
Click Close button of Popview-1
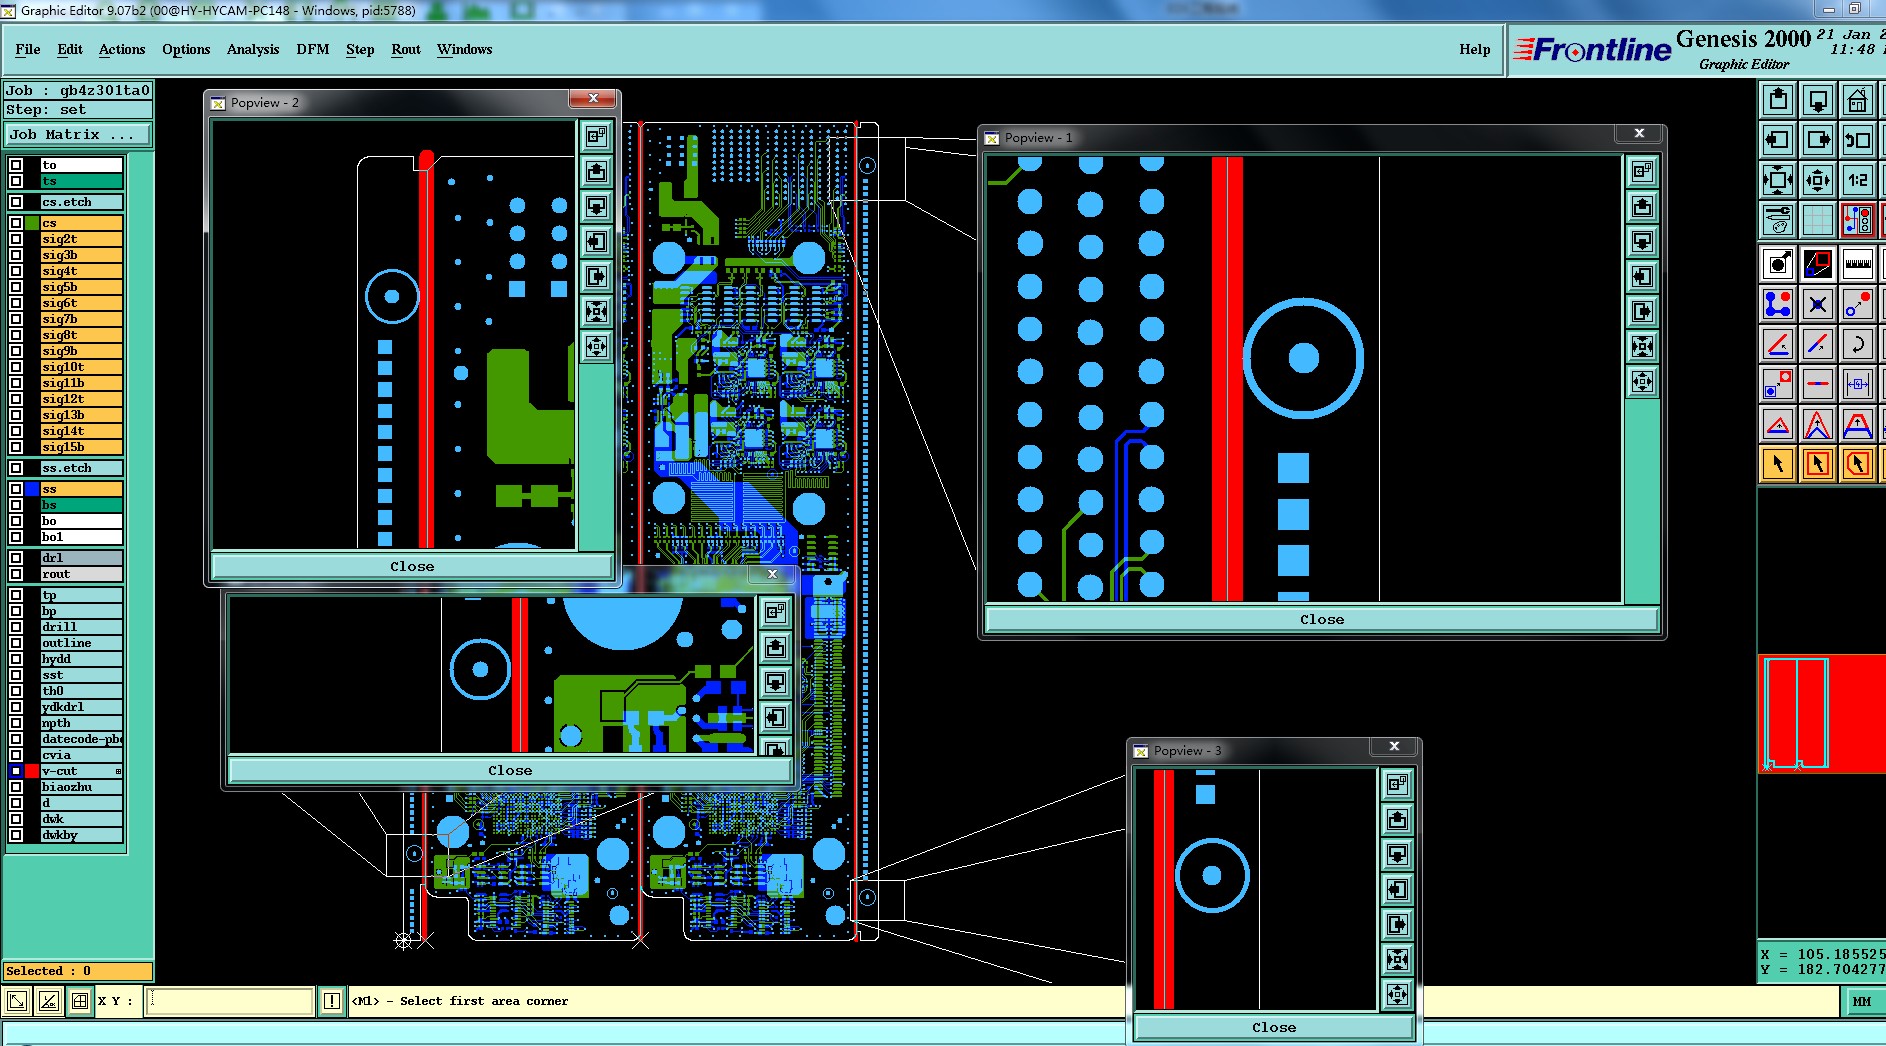[1322, 619]
